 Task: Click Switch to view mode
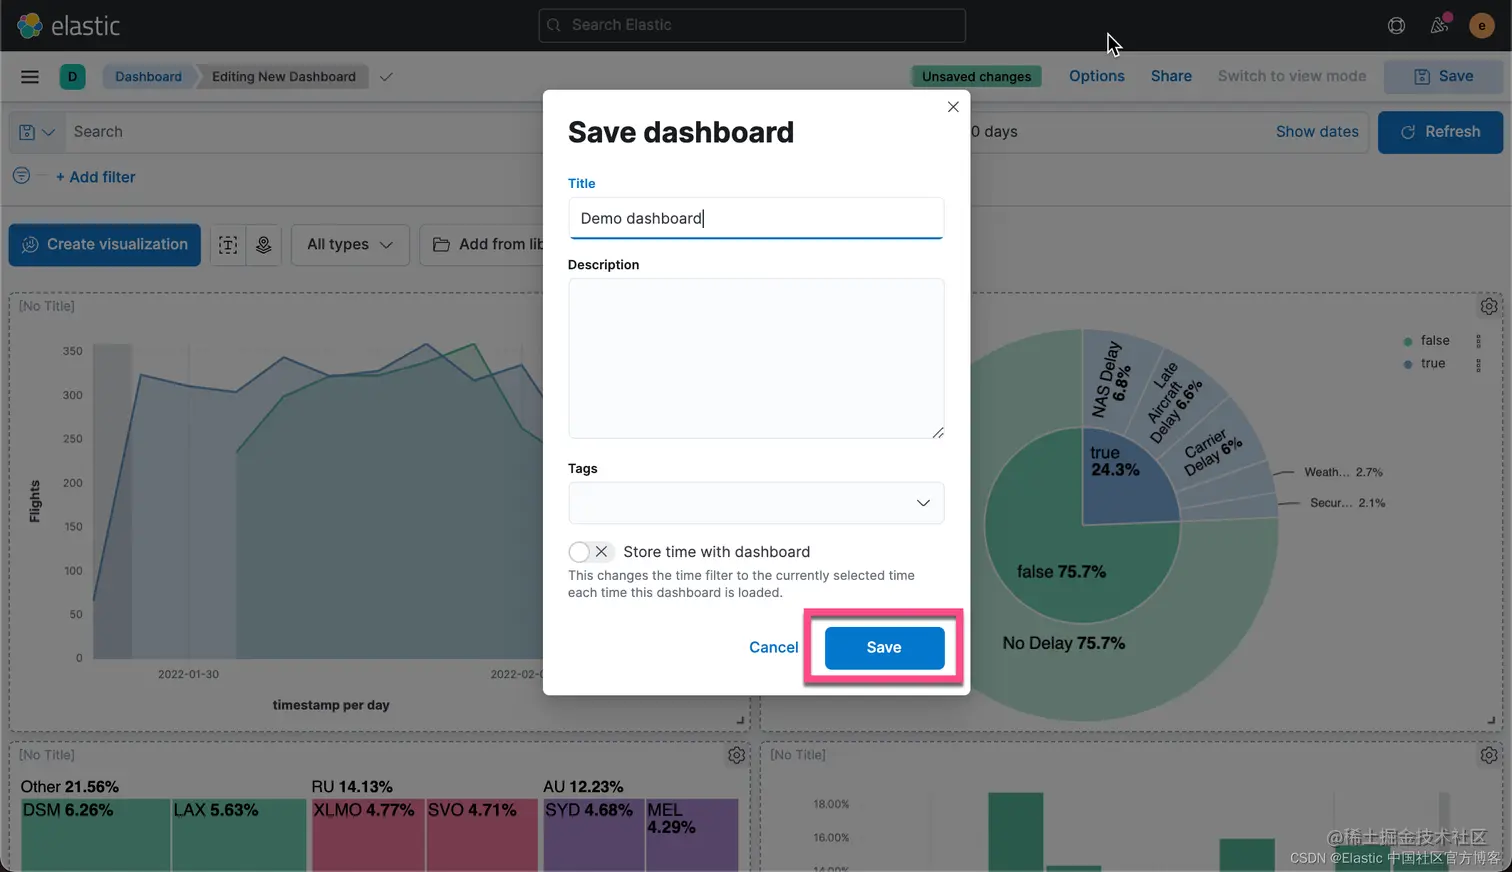click(1292, 76)
